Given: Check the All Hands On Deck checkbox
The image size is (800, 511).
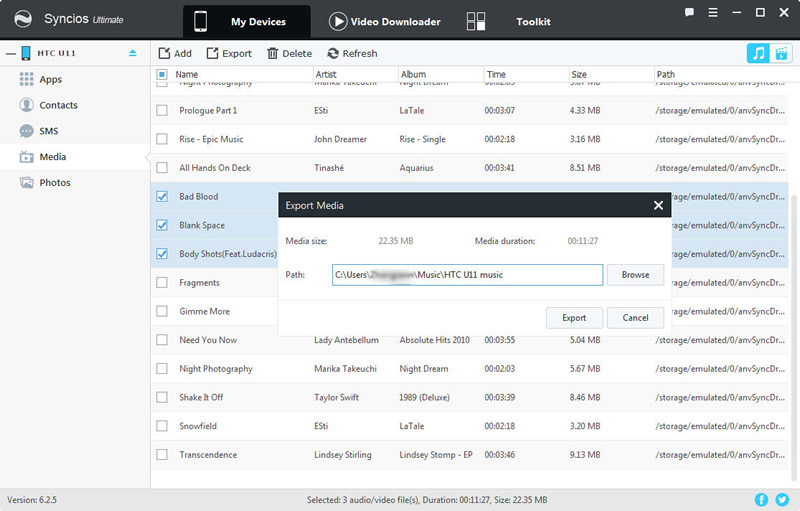Looking at the screenshot, I should [162, 167].
